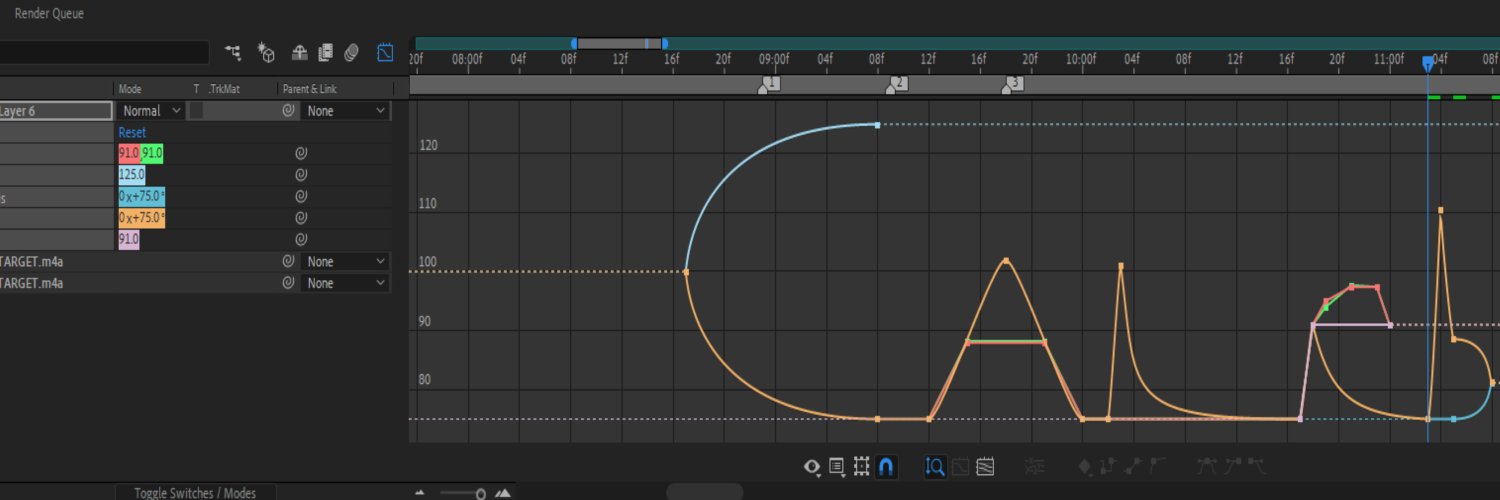Open Layer 6 parent None dropdown
The width and height of the screenshot is (1500, 500).
tap(345, 111)
